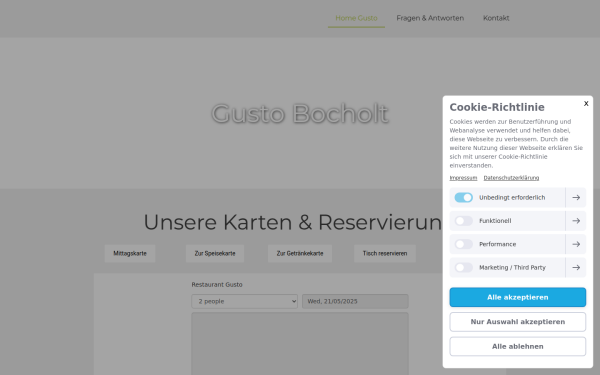Expand the Performance cookie details arrow
Screen dimensions: 600x375
pyautogui.click(x=576, y=244)
